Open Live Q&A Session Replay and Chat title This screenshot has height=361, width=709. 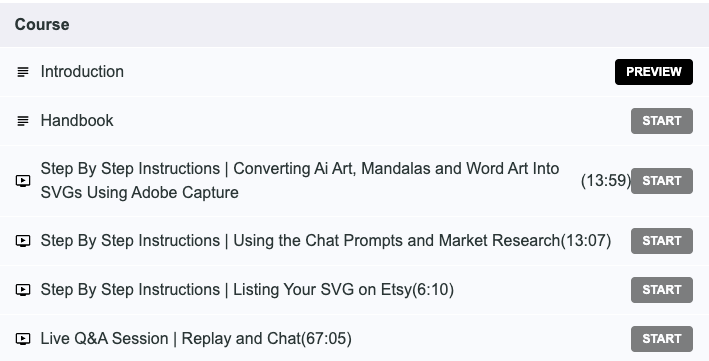(170, 338)
